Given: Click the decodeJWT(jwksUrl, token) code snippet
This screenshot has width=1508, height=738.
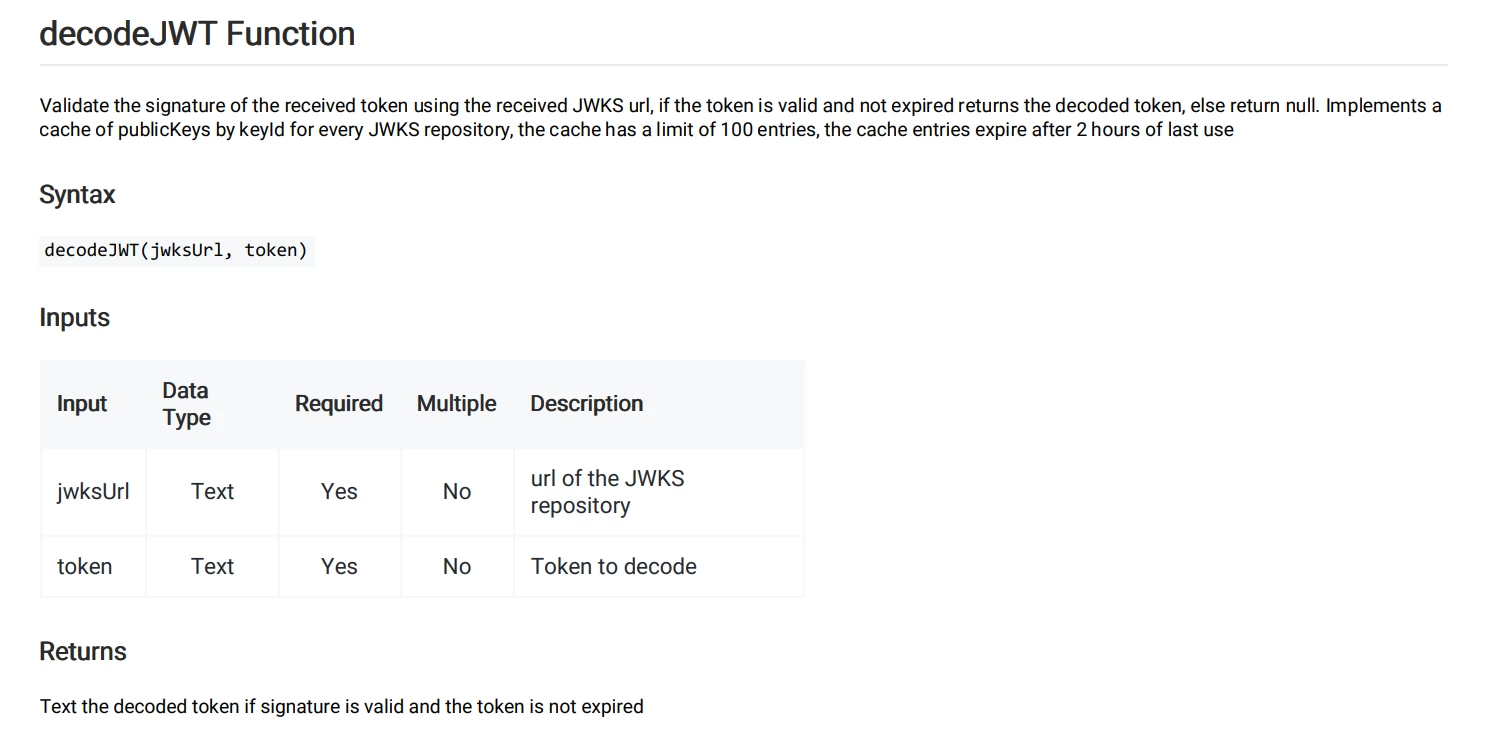Looking at the screenshot, I should tap(176, 250).
